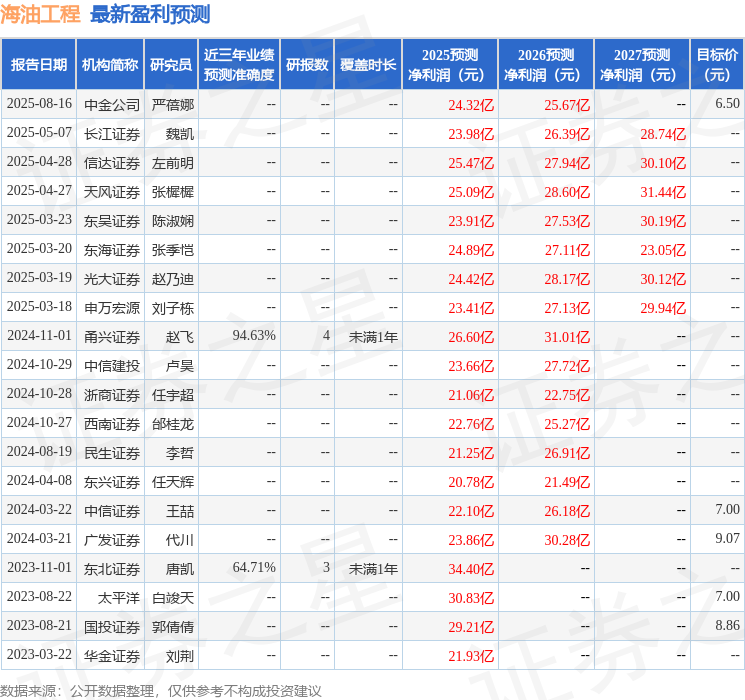Viewport: 745px width, 700px height.
Task: Select institution 中信证券
Action: coord(112,511)
